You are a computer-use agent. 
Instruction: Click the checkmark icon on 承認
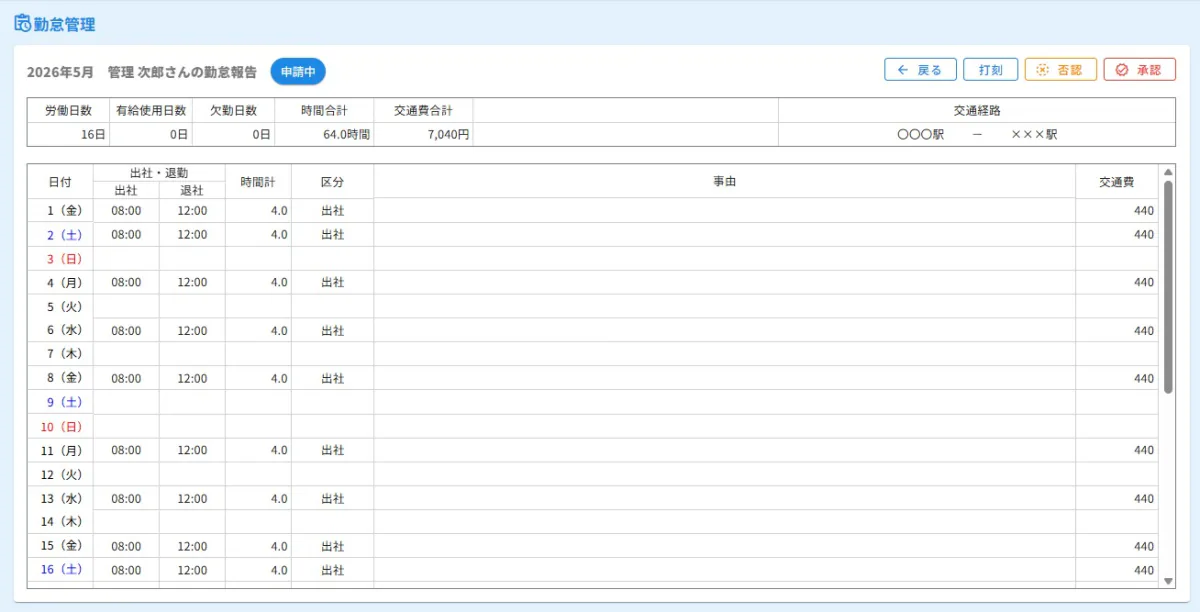1121,70
